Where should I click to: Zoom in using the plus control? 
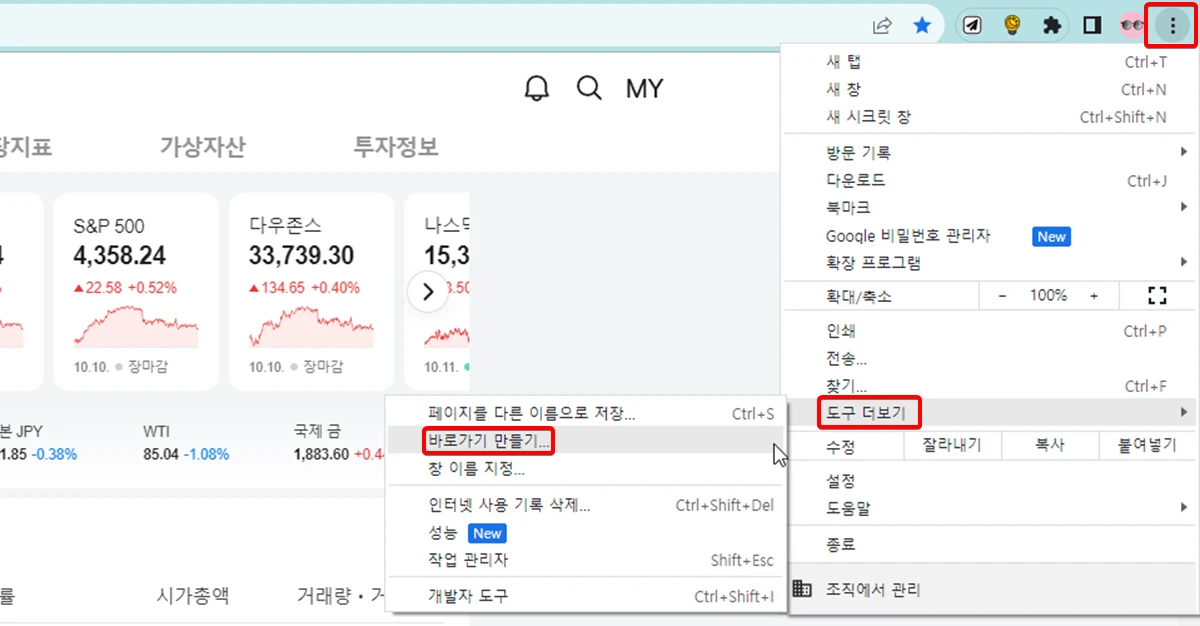1094,295
